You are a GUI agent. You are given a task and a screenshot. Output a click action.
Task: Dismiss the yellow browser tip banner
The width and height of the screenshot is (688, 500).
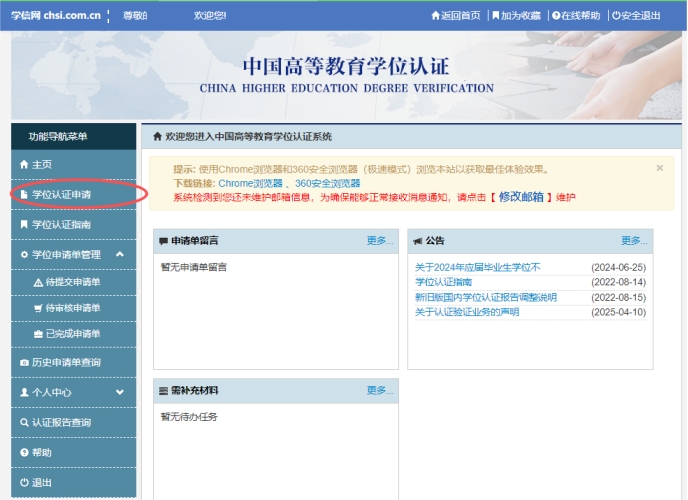[660, 168]
